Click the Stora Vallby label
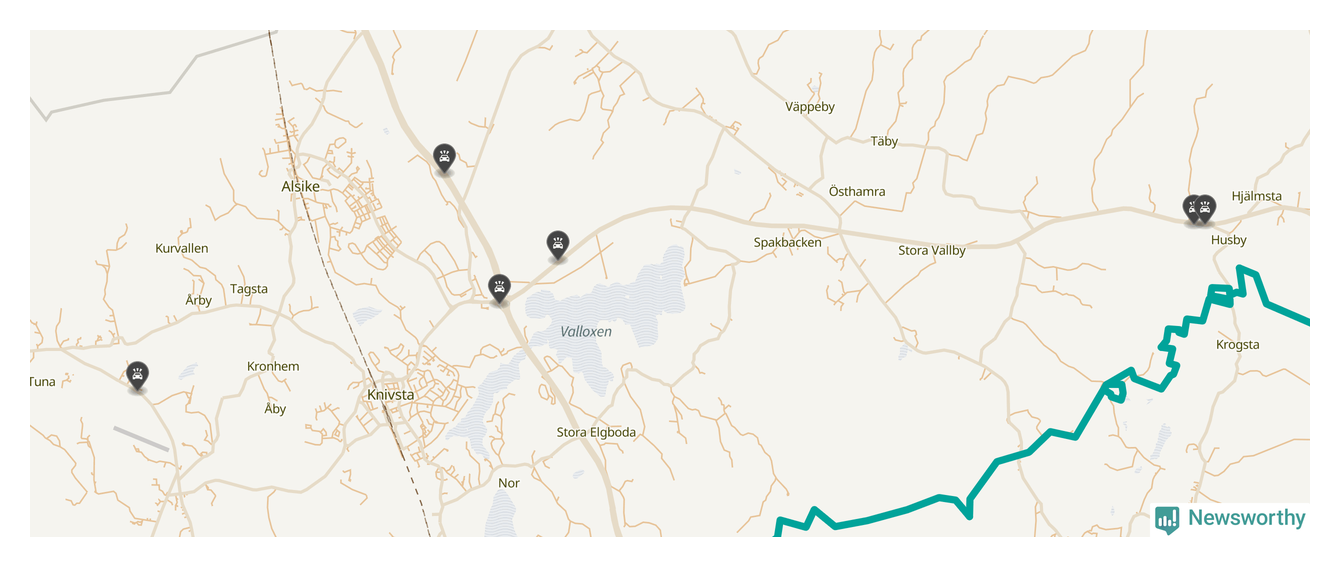Image resolution: width=1340 pixels, height=567 pixels. coord(932,250)
